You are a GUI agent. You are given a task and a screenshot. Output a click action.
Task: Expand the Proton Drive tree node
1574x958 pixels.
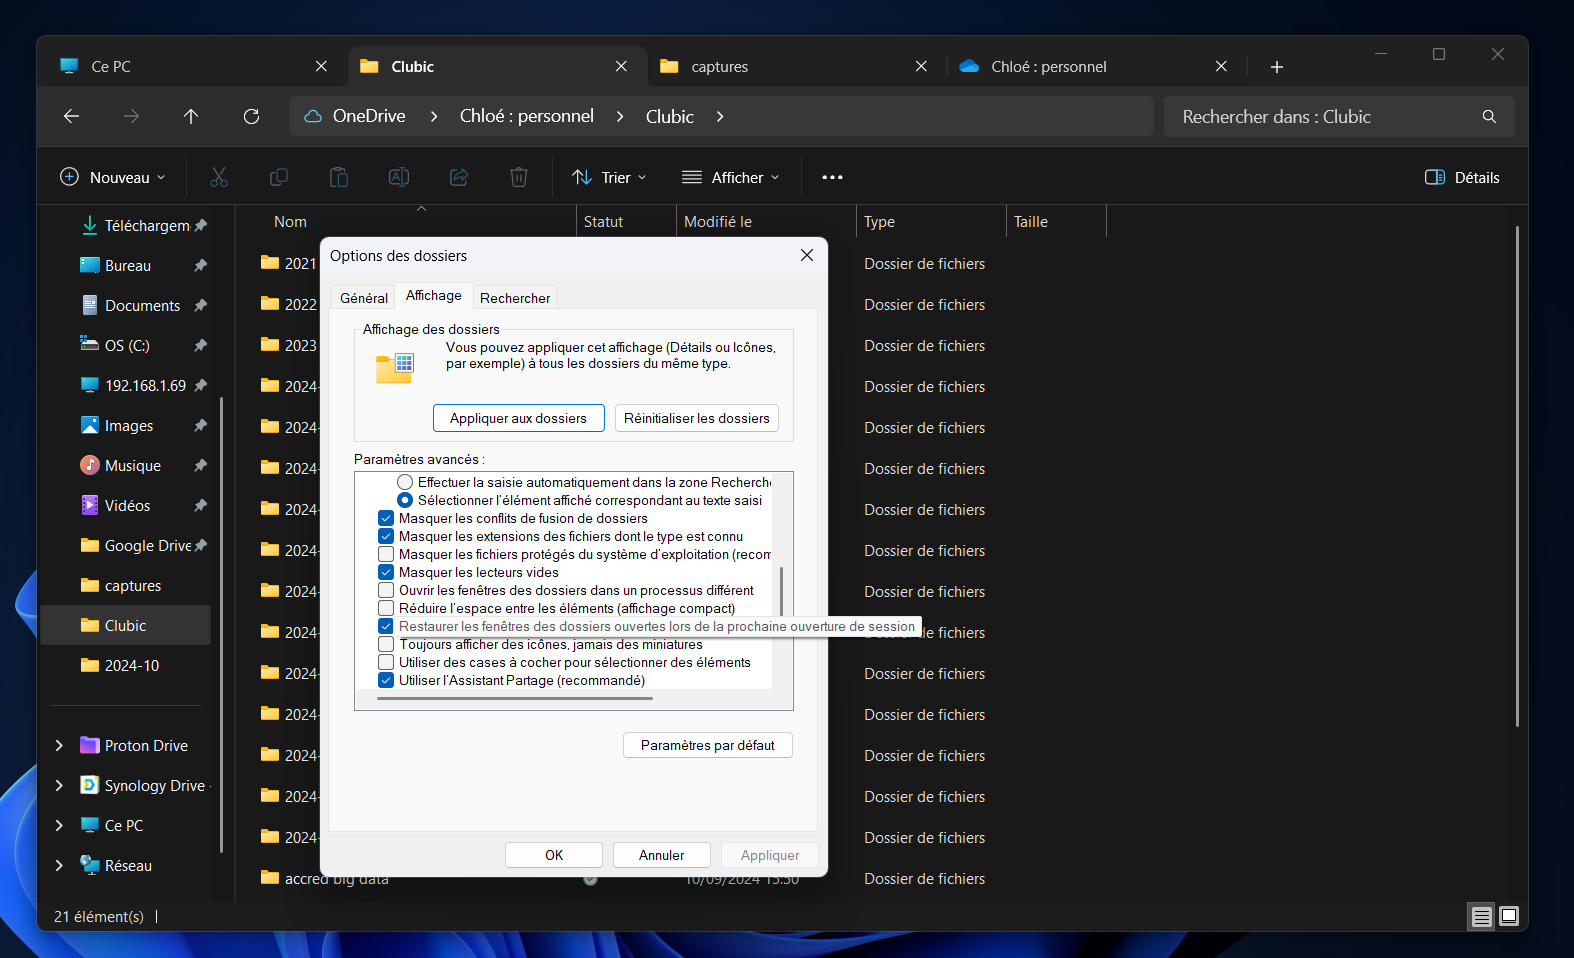click(59, 746)
